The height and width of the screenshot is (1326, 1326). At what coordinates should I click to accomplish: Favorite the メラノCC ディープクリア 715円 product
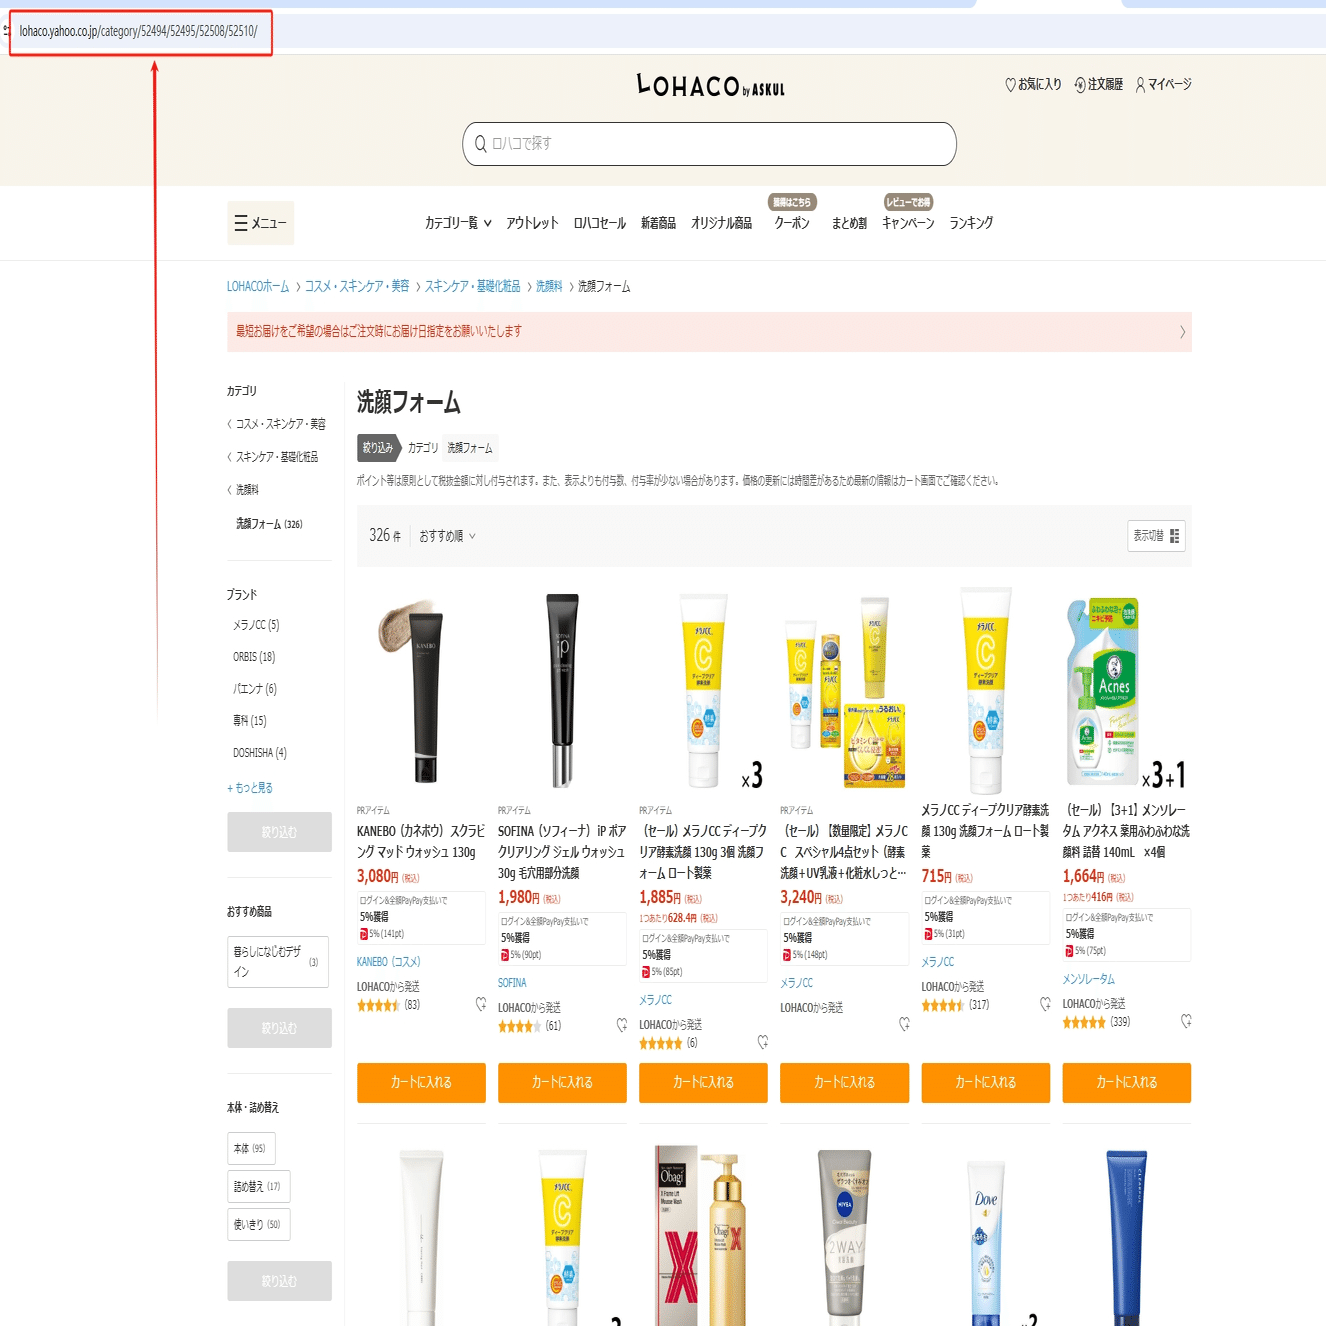(x=1045, y=1004)
